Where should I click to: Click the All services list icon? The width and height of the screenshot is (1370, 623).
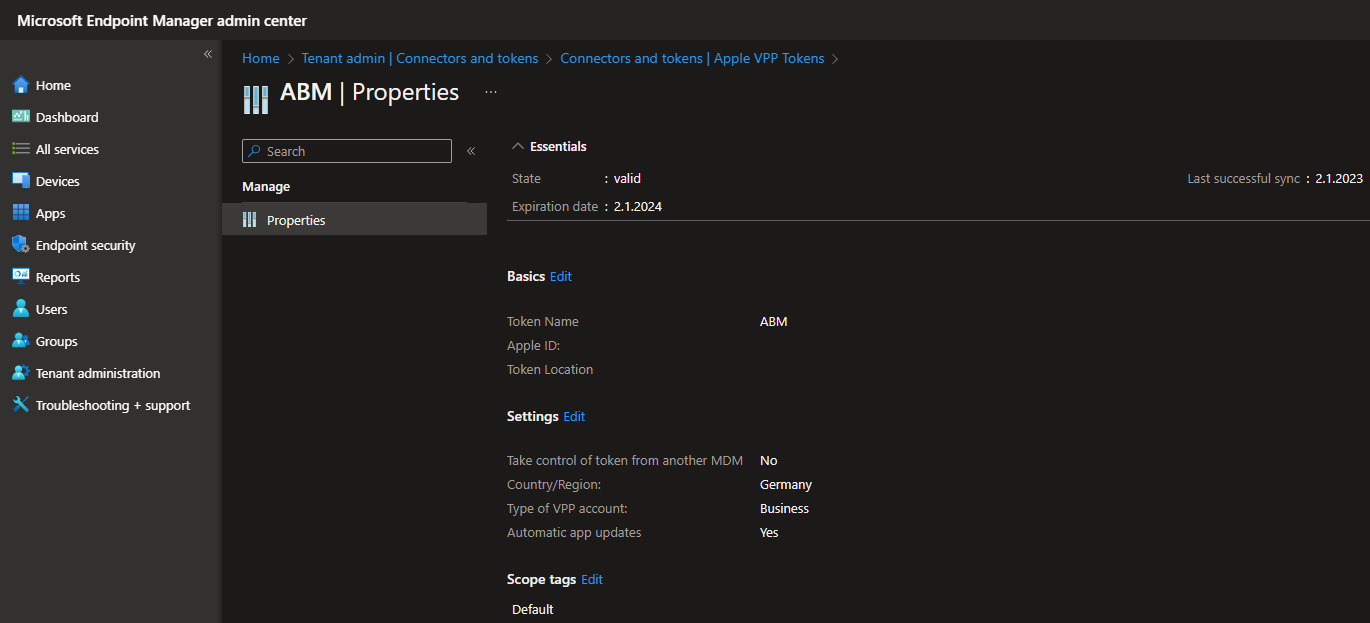point(20,149)
